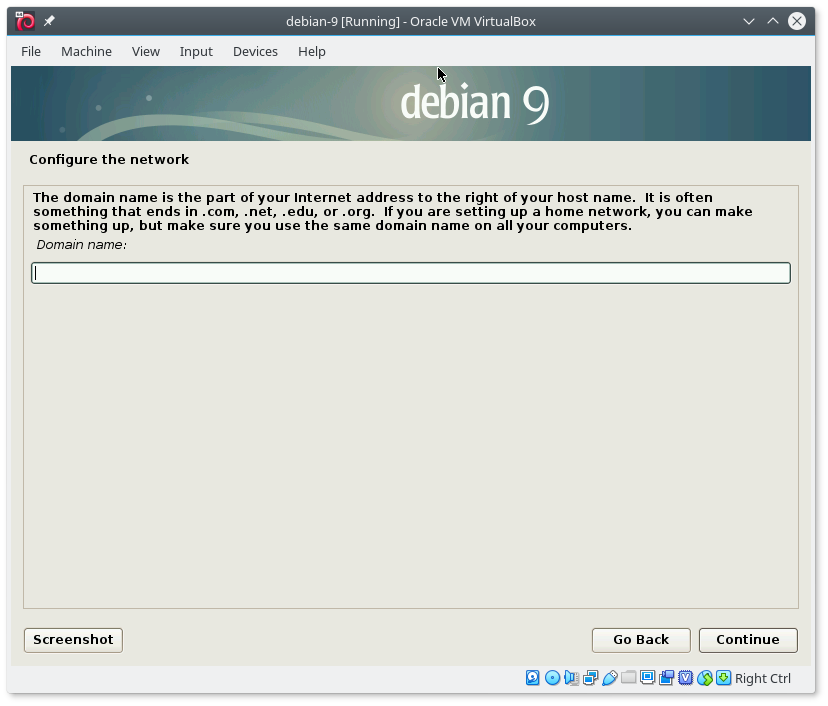Viewport: 828px width, 706px height.
Task: Click the network adapter status icon
Action: pos(590,678)
